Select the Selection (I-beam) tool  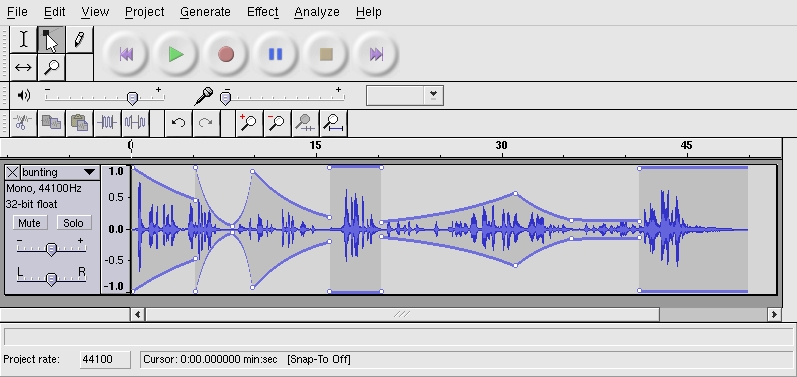(23, 40)
